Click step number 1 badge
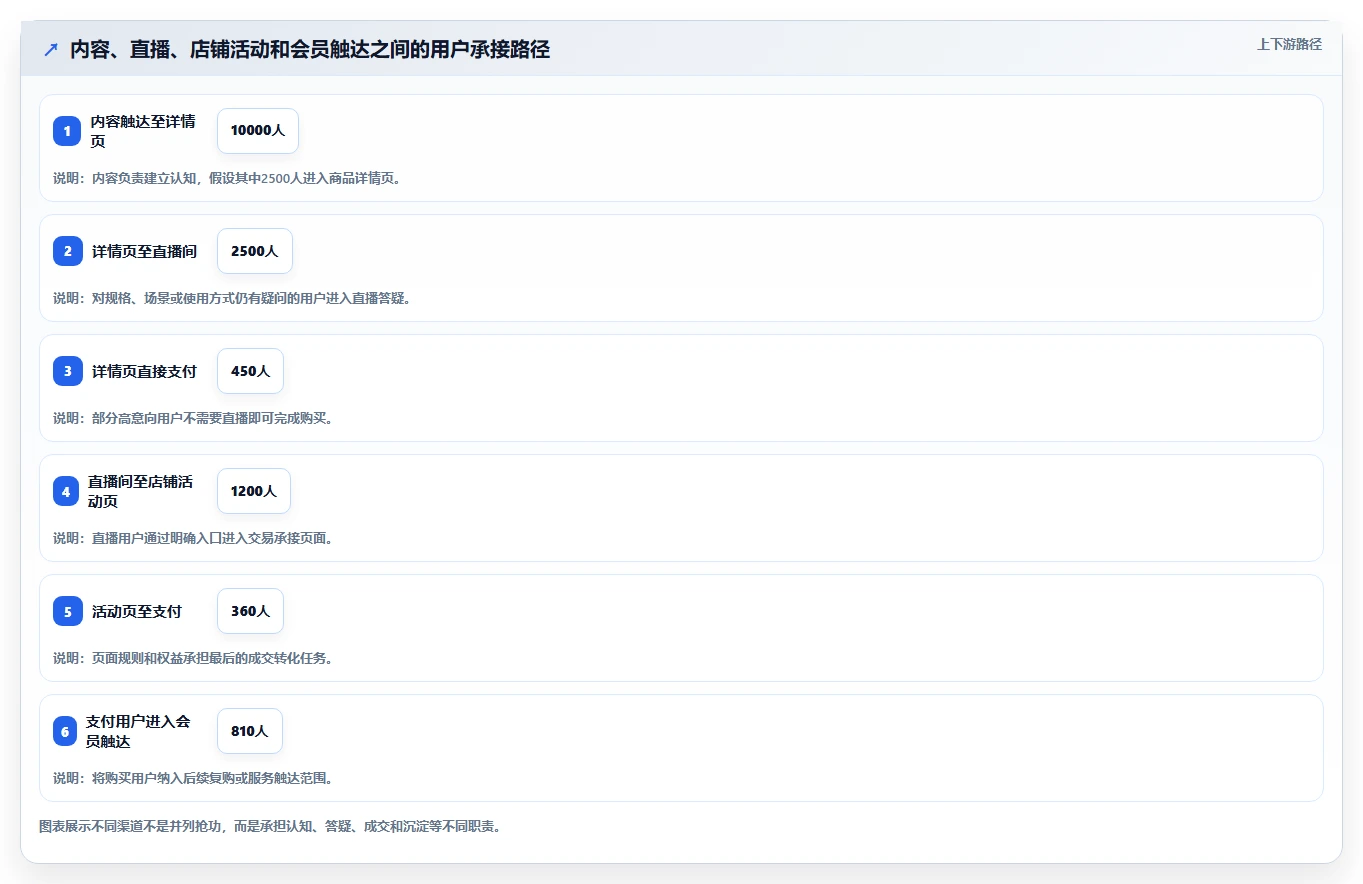The image size is (1363, 884). 67,131
